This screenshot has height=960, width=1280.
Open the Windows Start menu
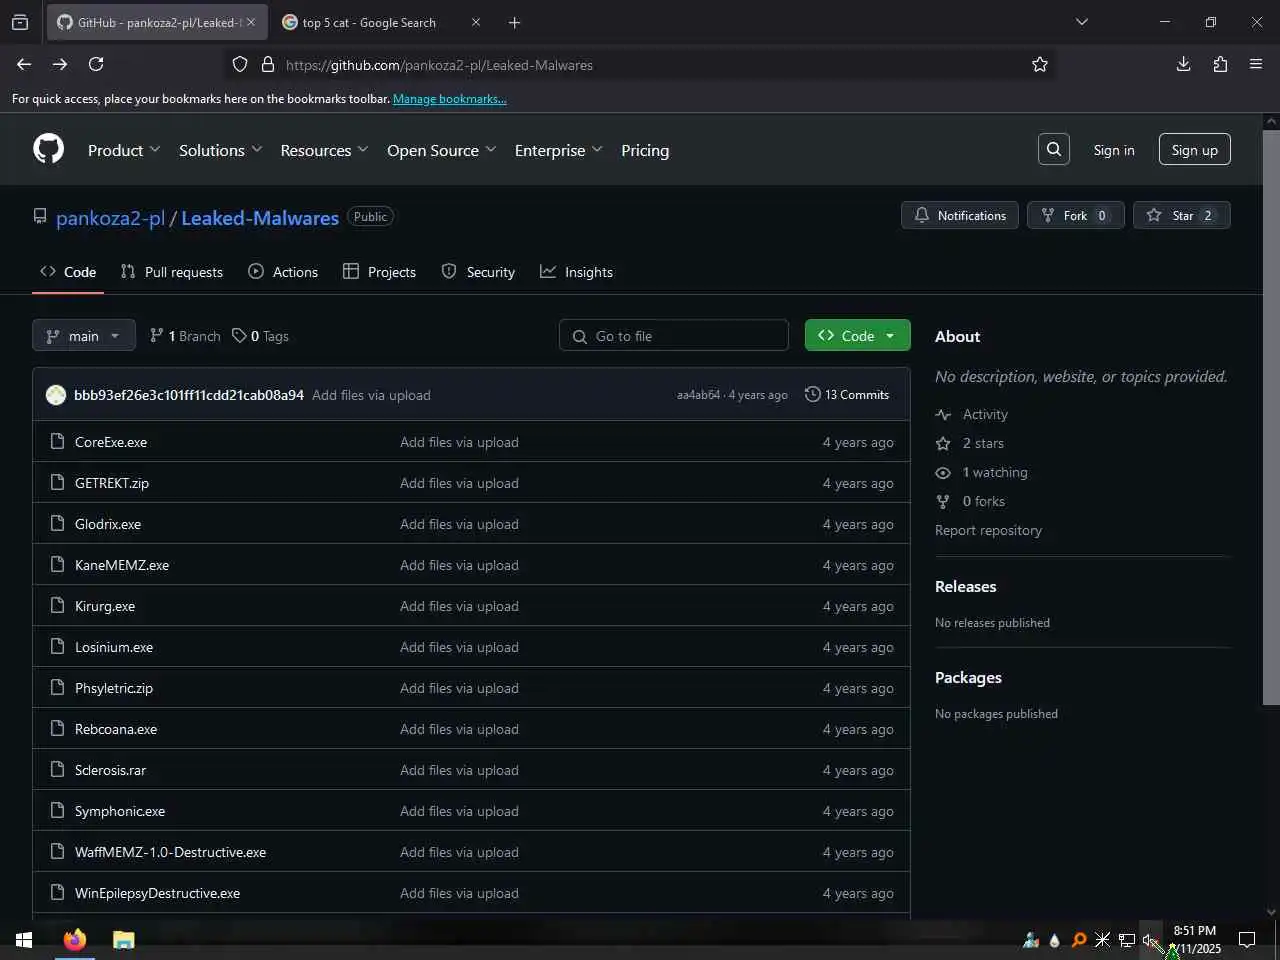[24, 939]
